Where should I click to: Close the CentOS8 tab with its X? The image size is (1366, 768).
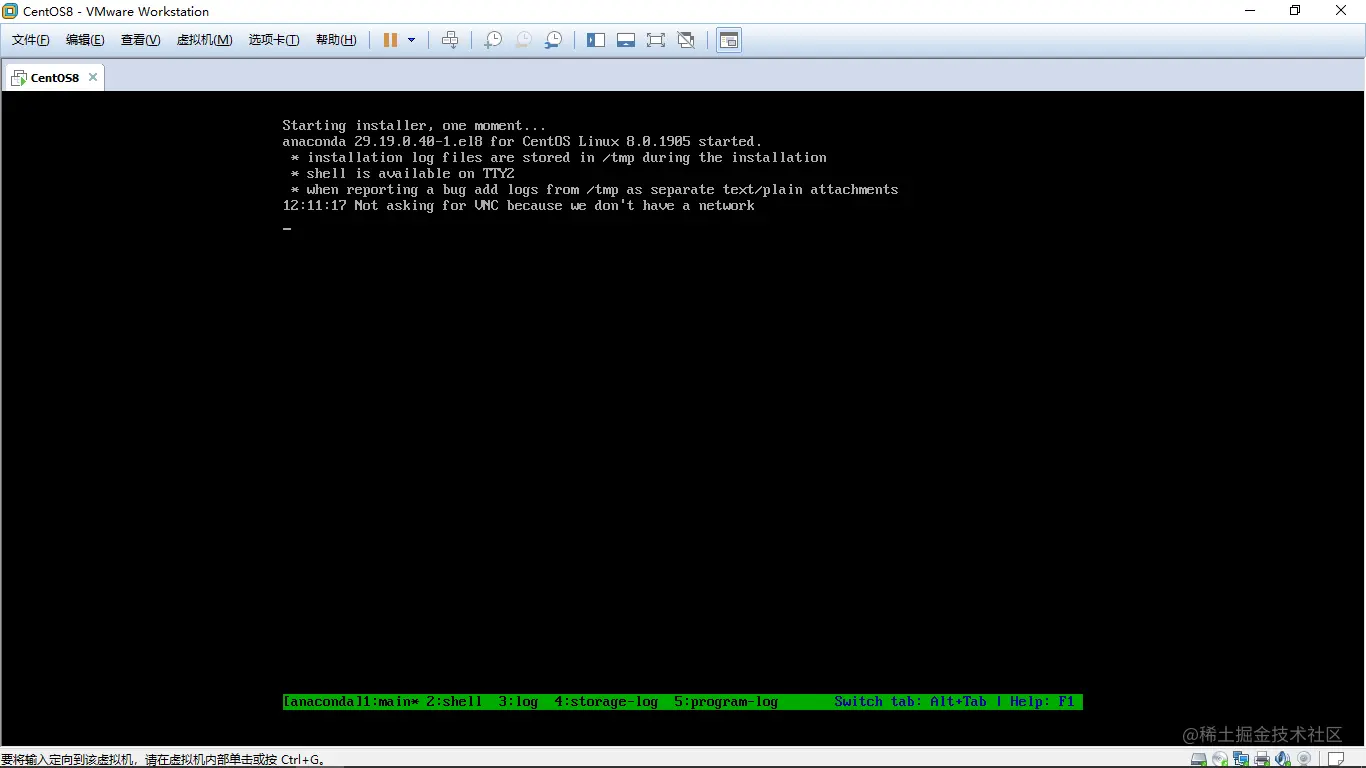93,77
